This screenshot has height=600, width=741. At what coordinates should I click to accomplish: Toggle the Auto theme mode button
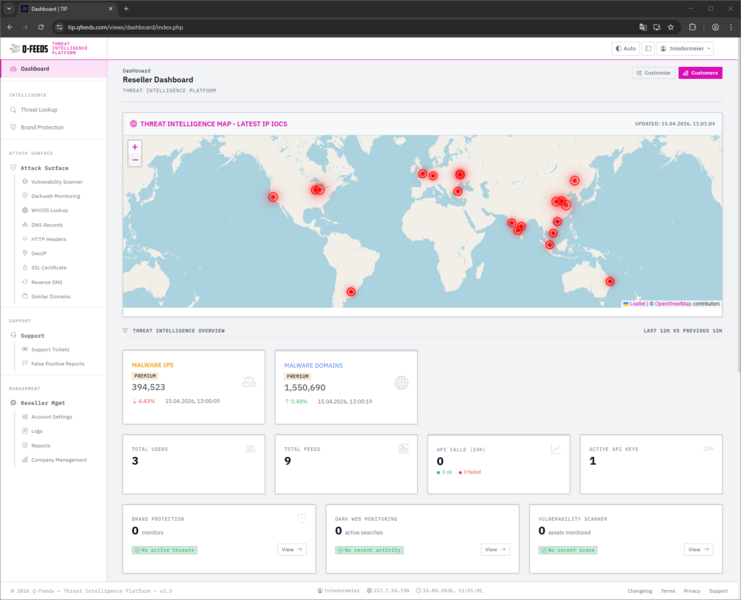coord(626,48)
